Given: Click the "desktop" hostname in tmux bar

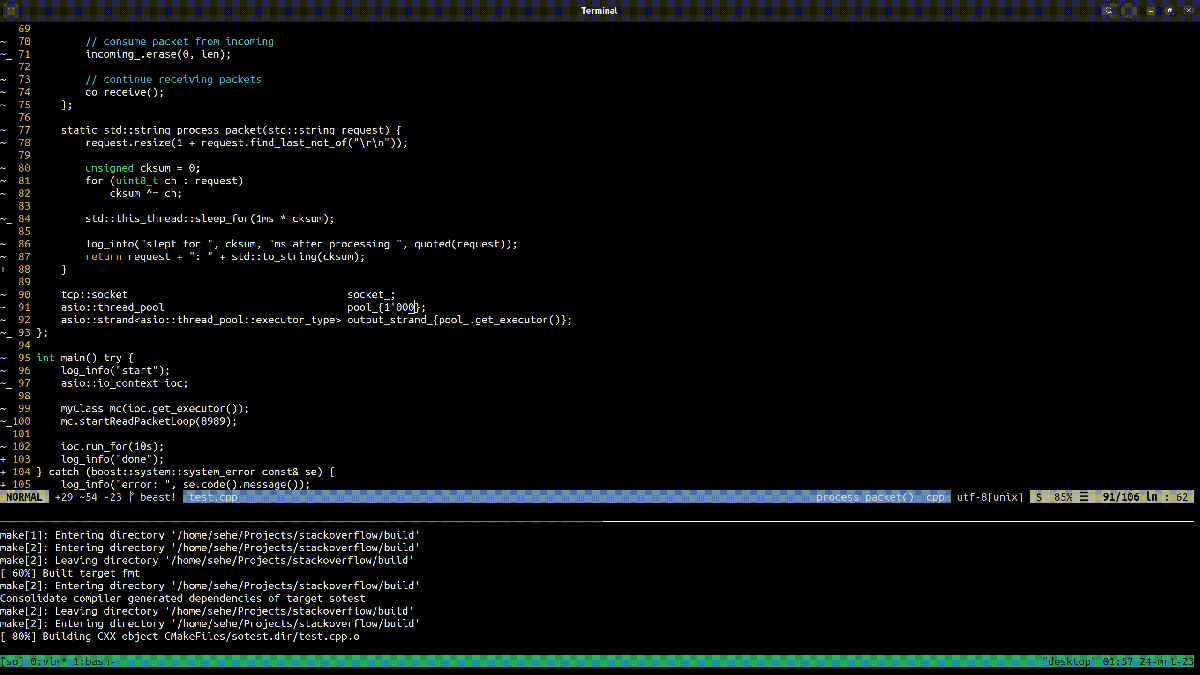Looking at the screenshot, I should [x=1069, y=661].
